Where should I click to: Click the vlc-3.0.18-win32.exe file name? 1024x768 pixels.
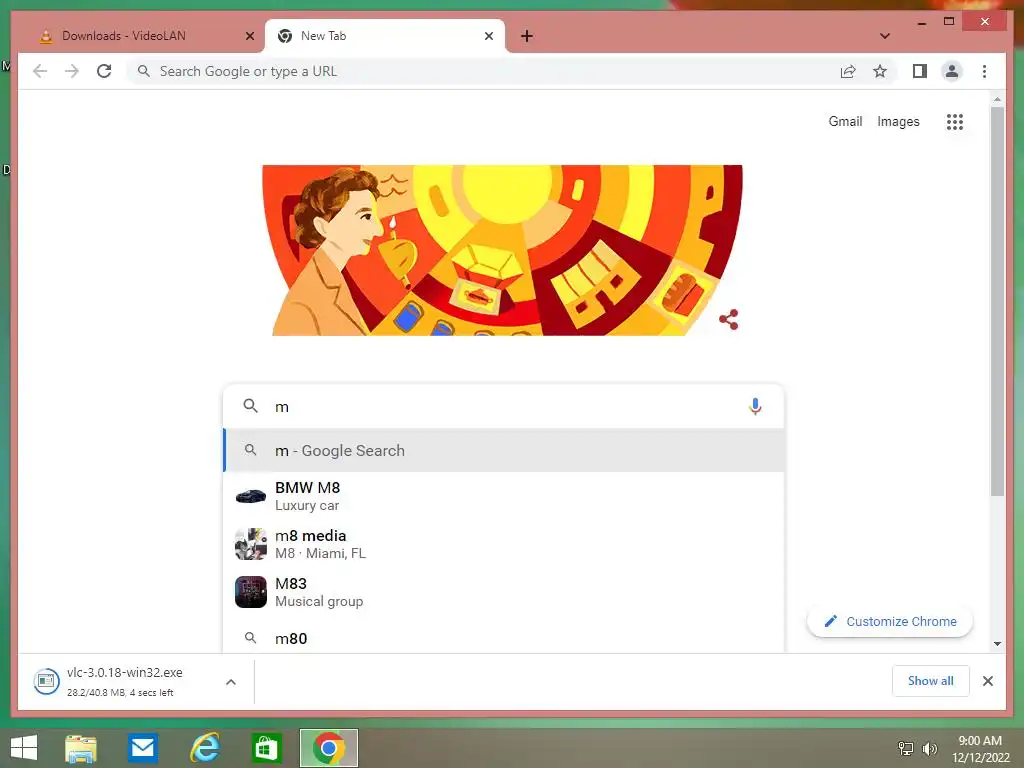tap(125, 673)
